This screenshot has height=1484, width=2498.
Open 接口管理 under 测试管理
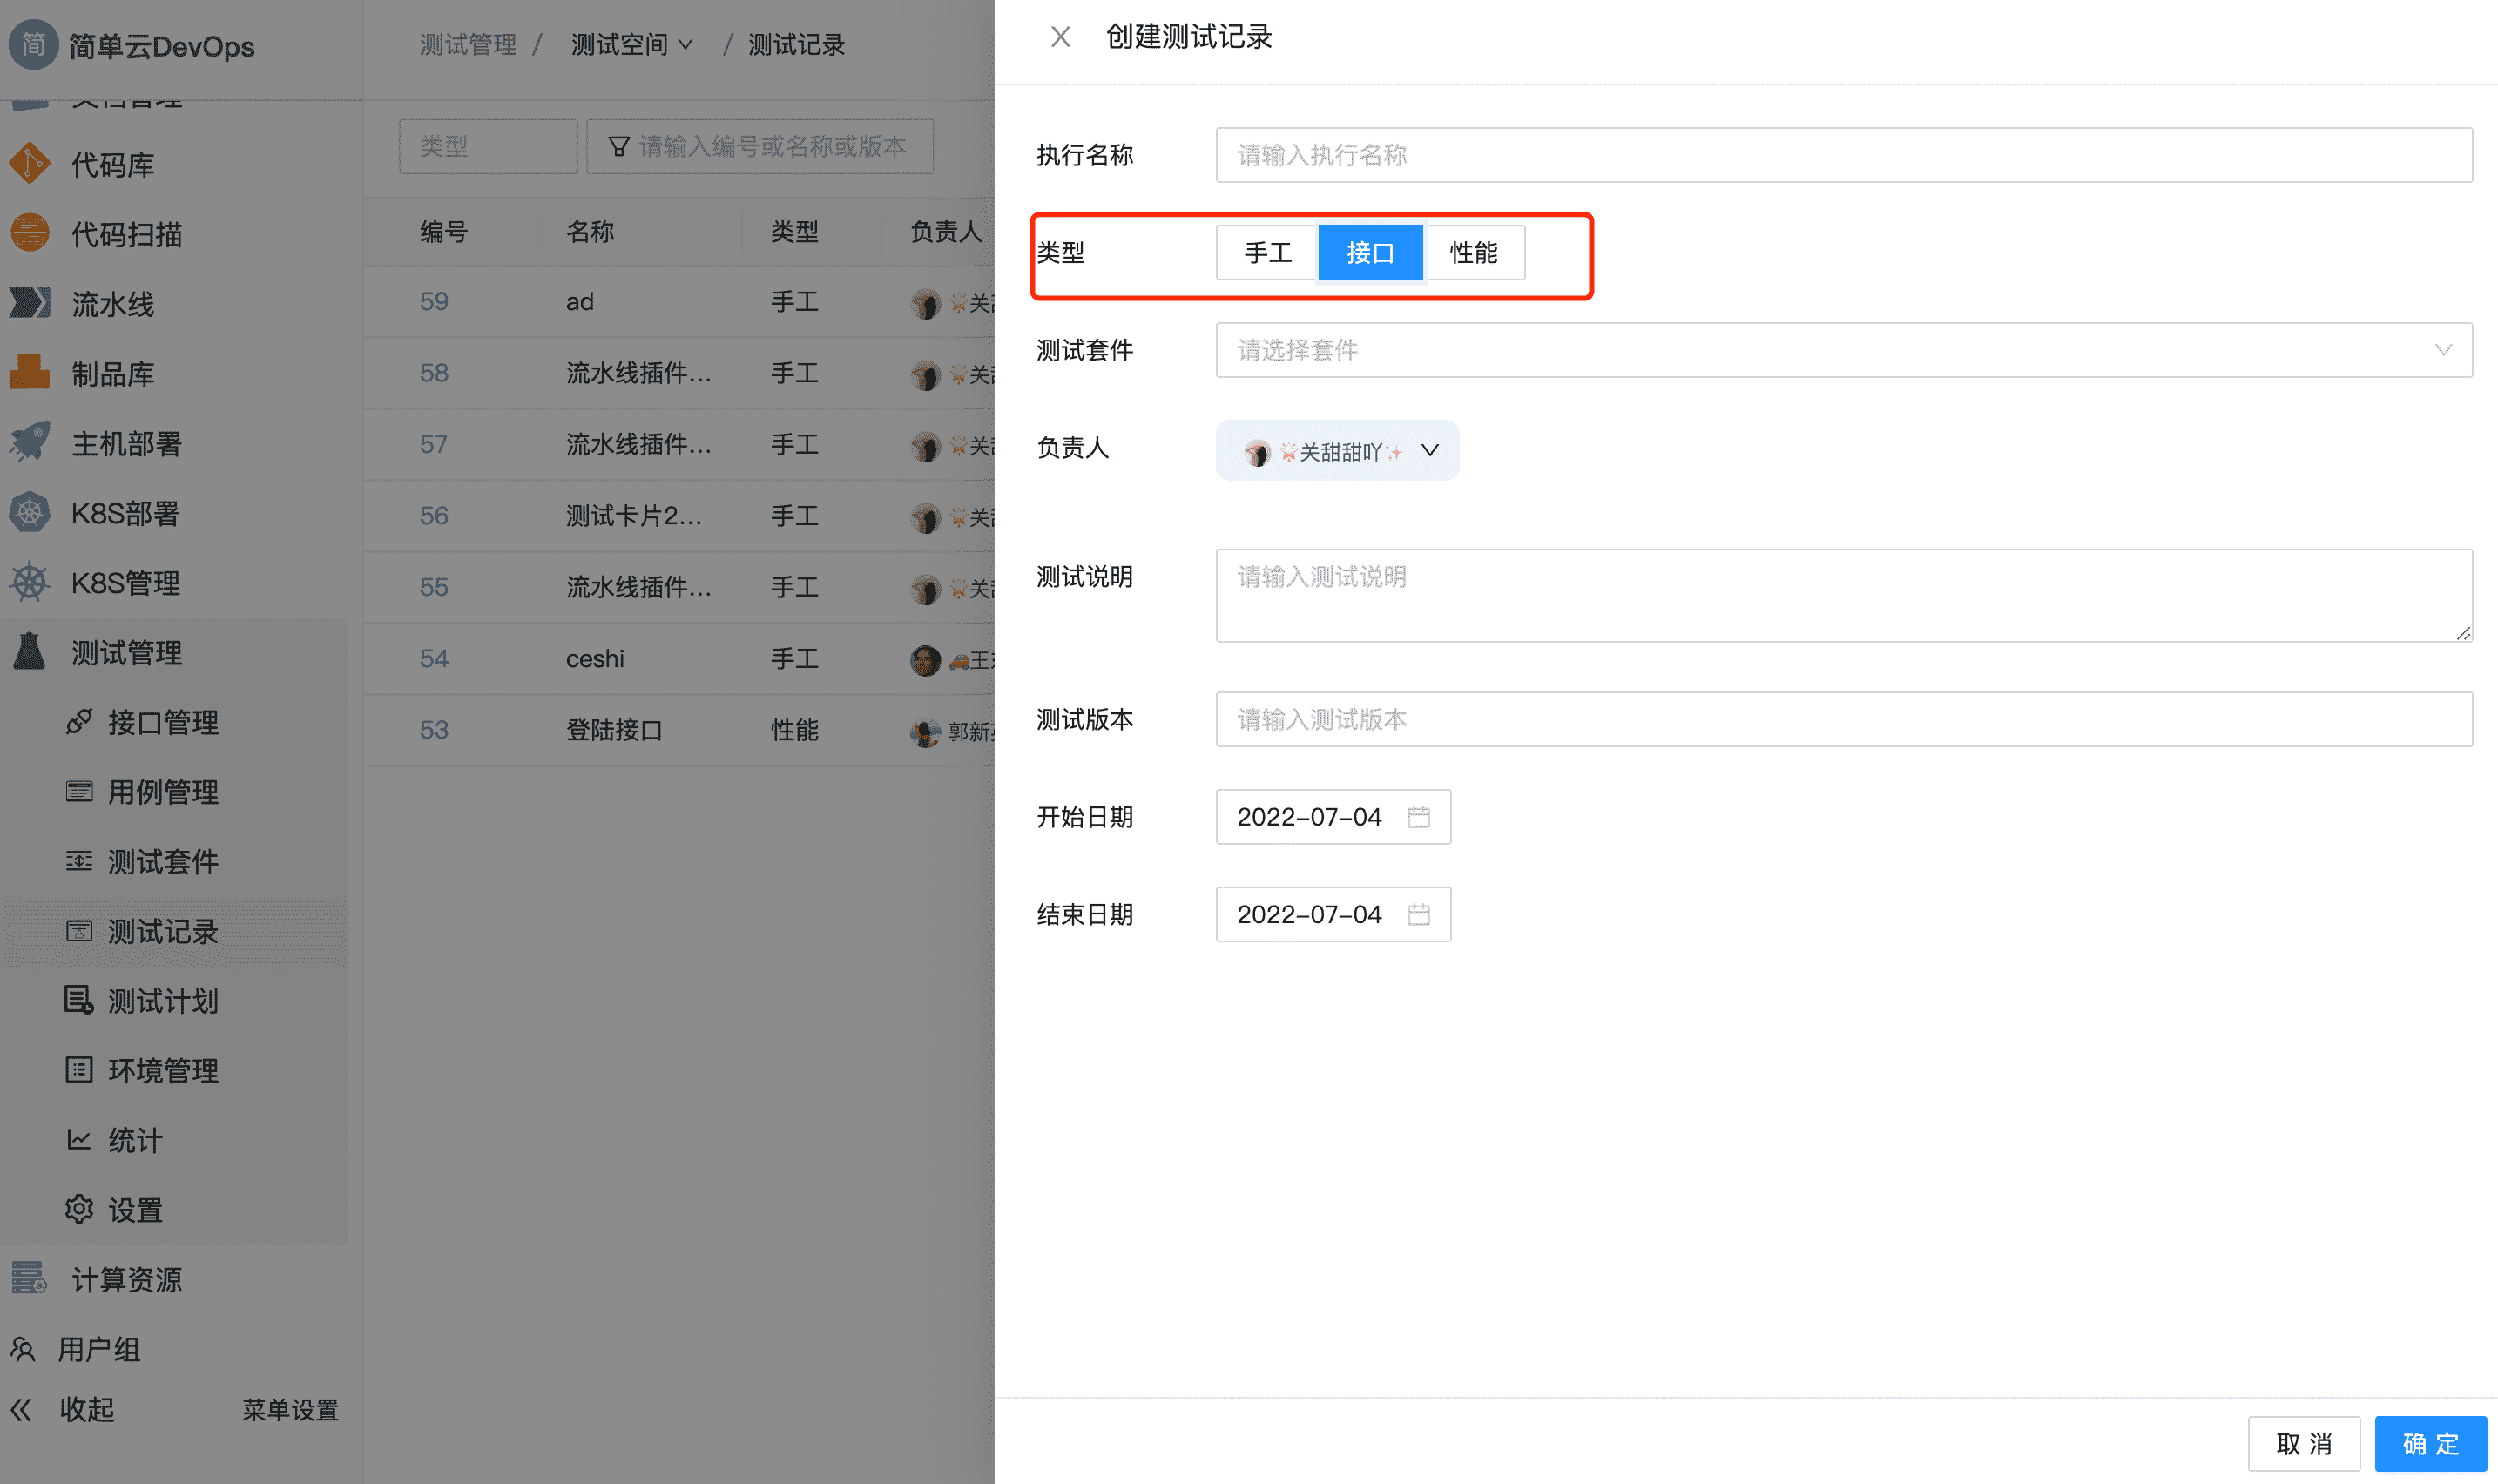tap(163, 722)
